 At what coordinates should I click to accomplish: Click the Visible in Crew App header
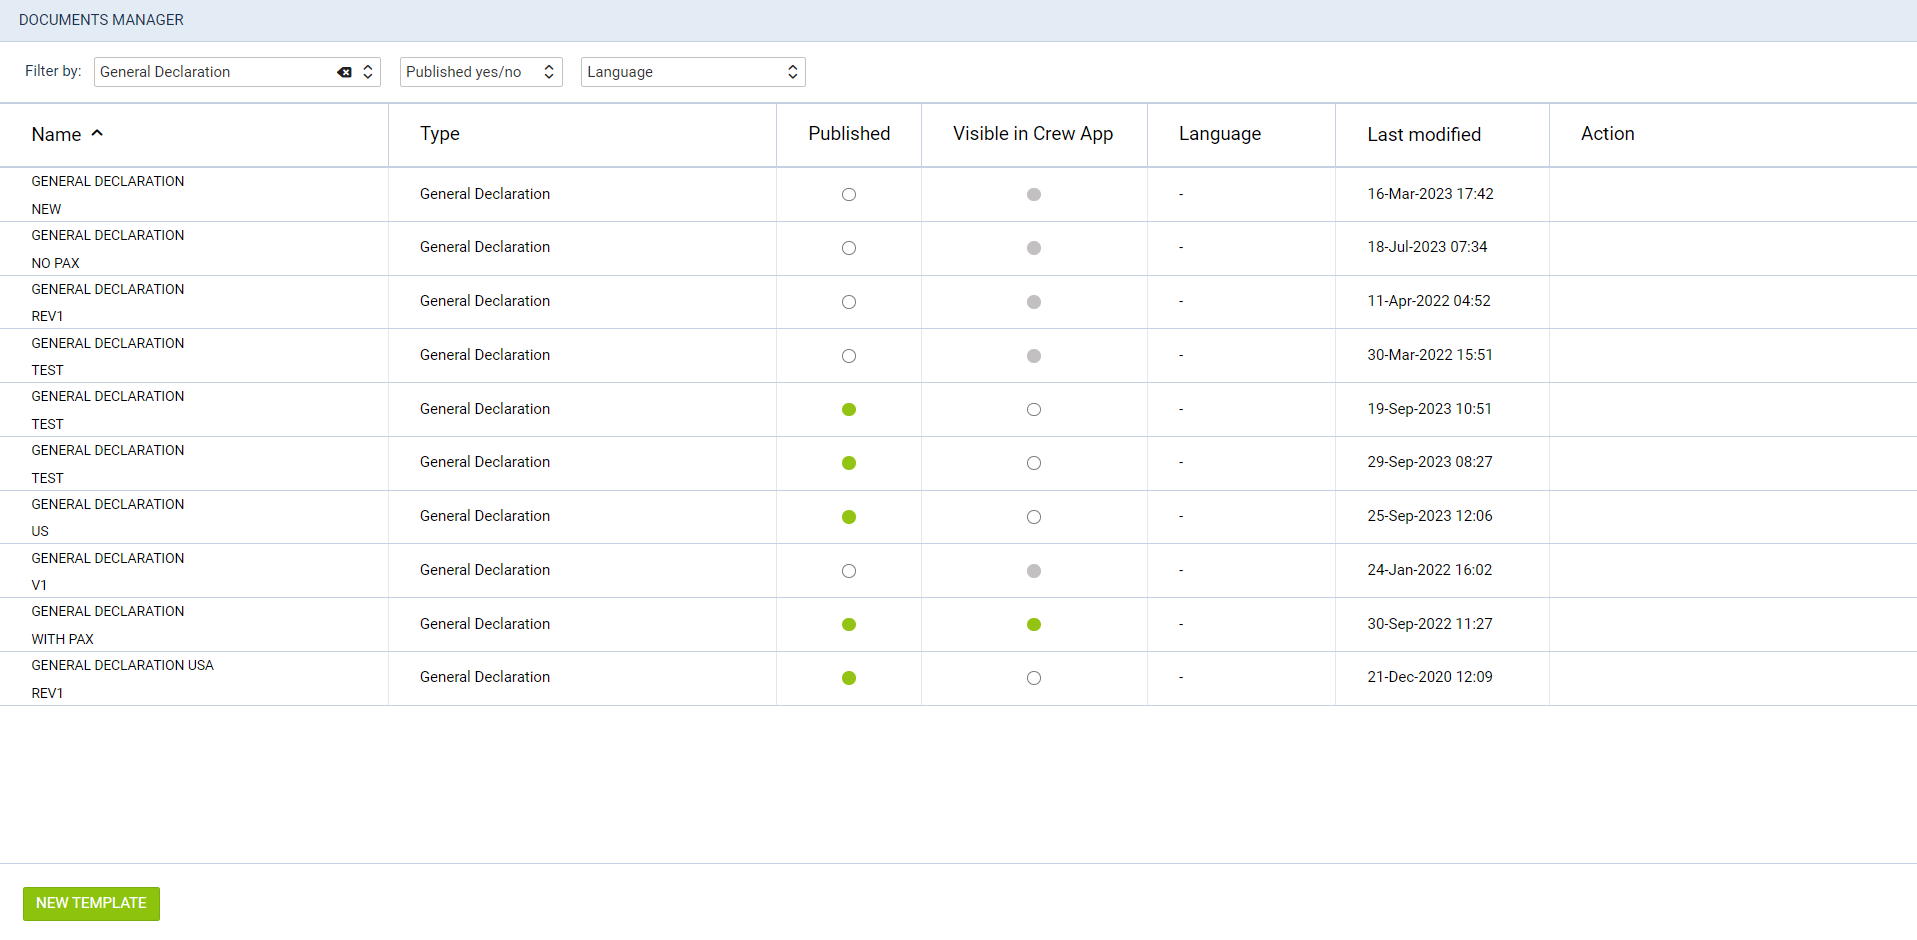pyautogui.click(x=1033, y=134)
